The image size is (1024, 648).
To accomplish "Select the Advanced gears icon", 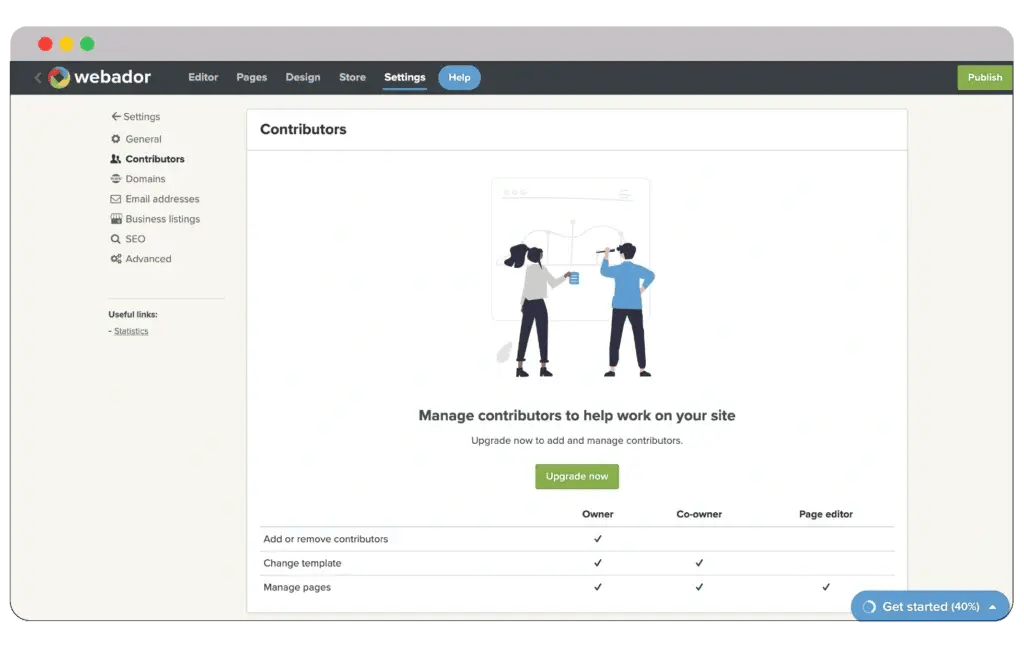I will (x=116, y=259).
